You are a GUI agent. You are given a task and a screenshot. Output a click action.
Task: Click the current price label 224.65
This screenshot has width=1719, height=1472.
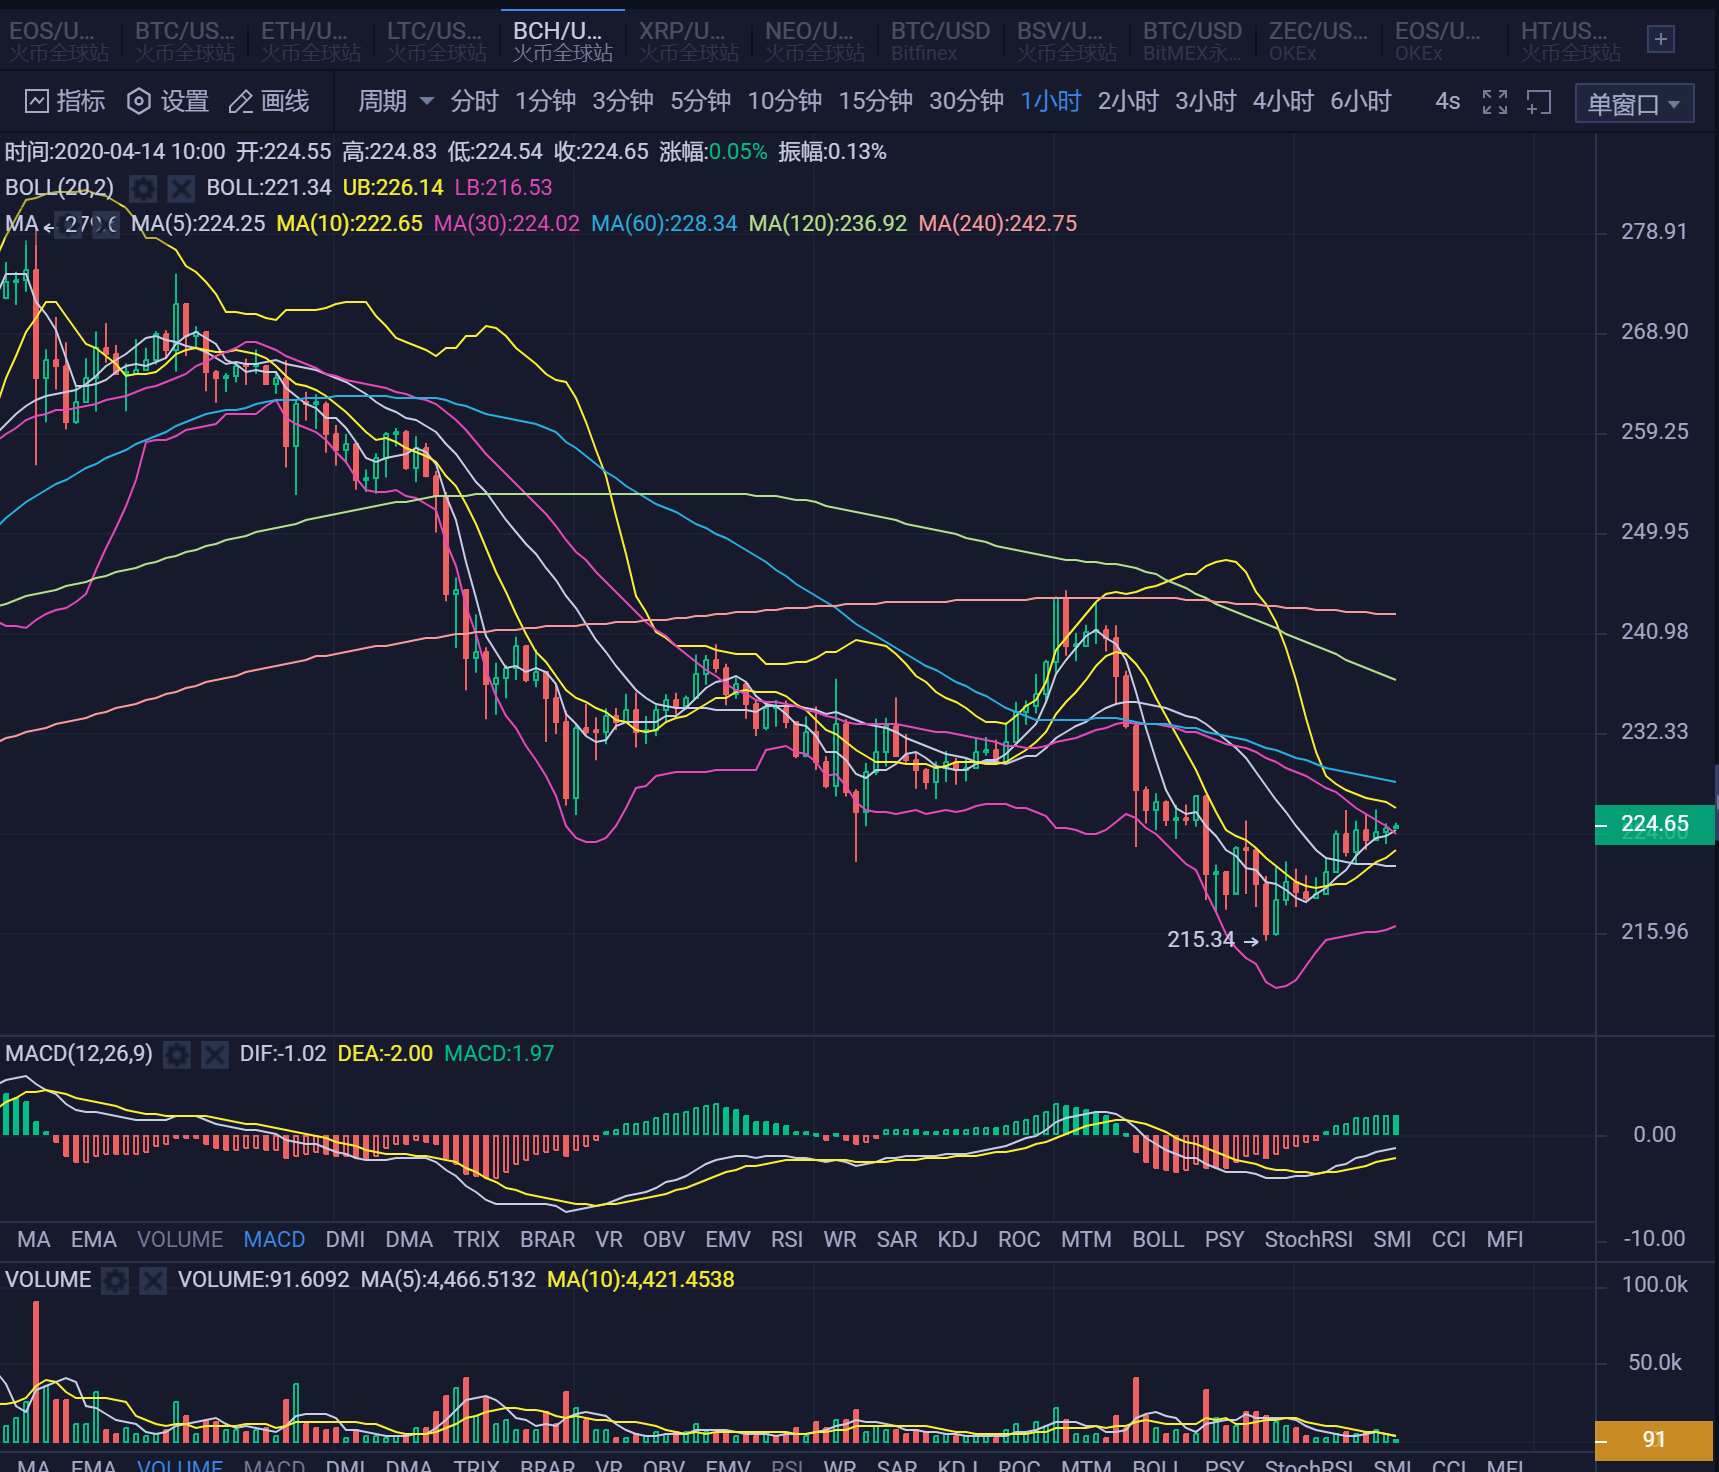pyautogui.click(x=1654, y=825)
